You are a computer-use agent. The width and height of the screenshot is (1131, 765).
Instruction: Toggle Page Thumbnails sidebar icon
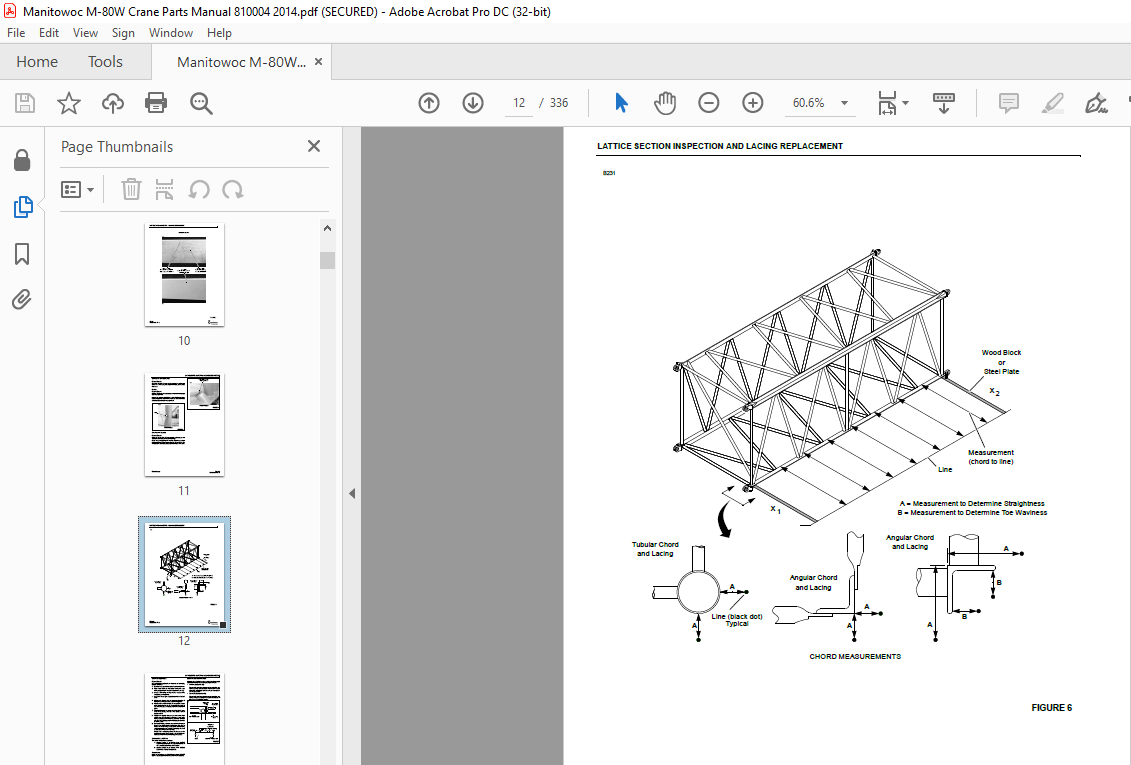pyautogui.click(x=22, y=207)
